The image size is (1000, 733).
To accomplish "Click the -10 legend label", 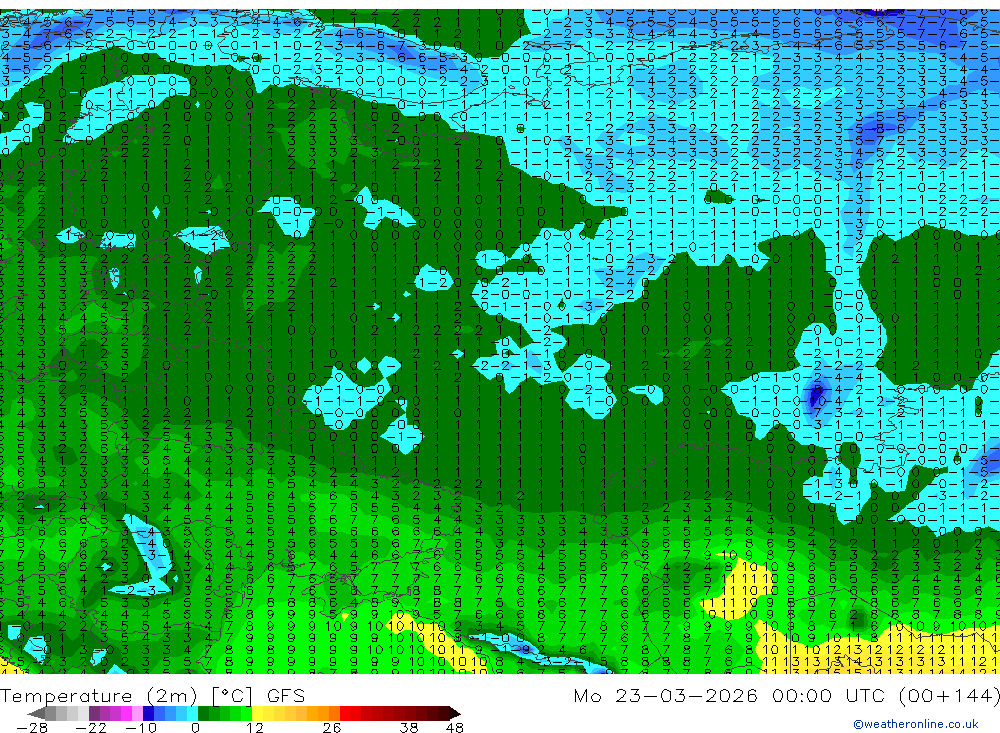I will point(141,727).
